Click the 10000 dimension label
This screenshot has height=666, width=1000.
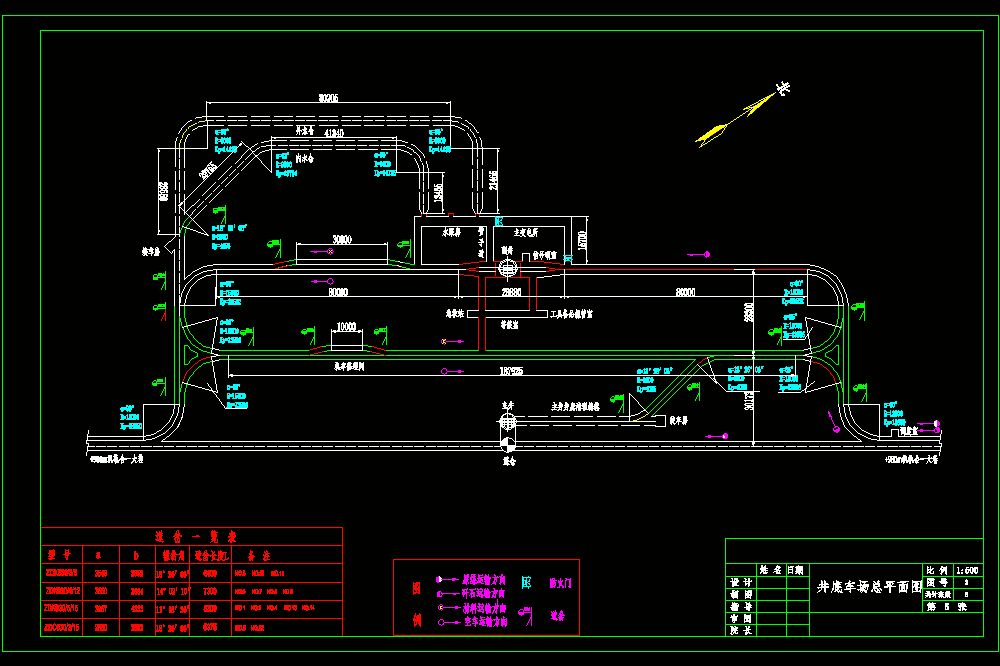click(346, 326)
